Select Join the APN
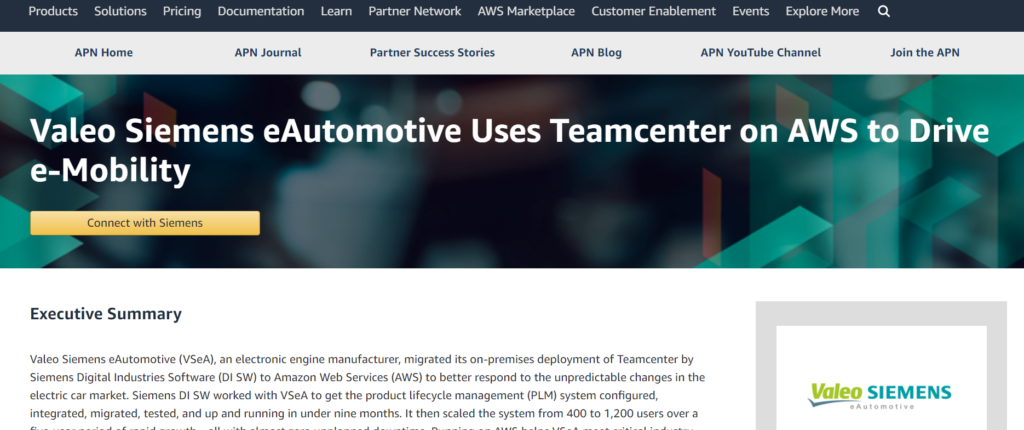The image size is (1024, 430). coord(925,53)
